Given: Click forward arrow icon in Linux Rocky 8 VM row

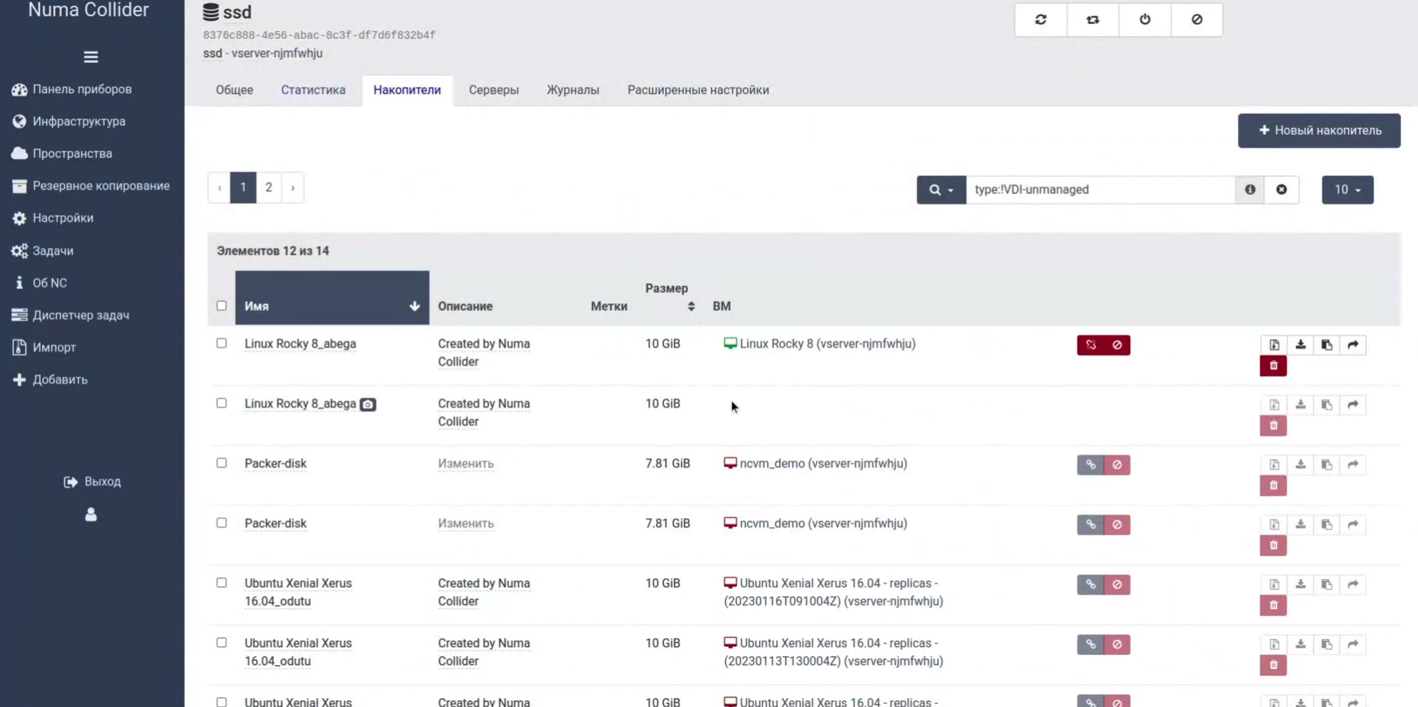Looking at the screenshot, I should [1353, 345].
